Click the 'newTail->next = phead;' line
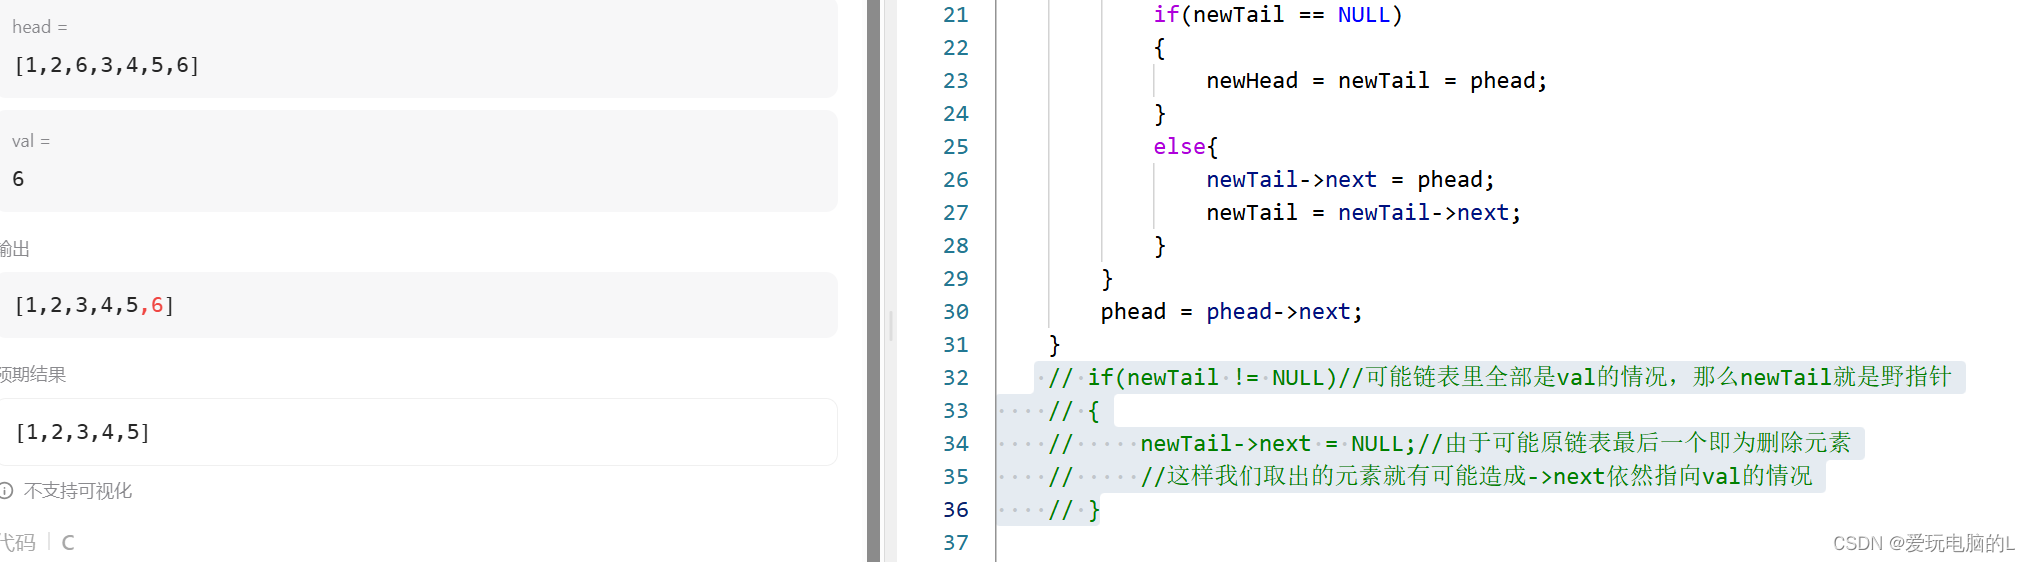This screenshot has height=562, width=2030. pos(1350,180)
